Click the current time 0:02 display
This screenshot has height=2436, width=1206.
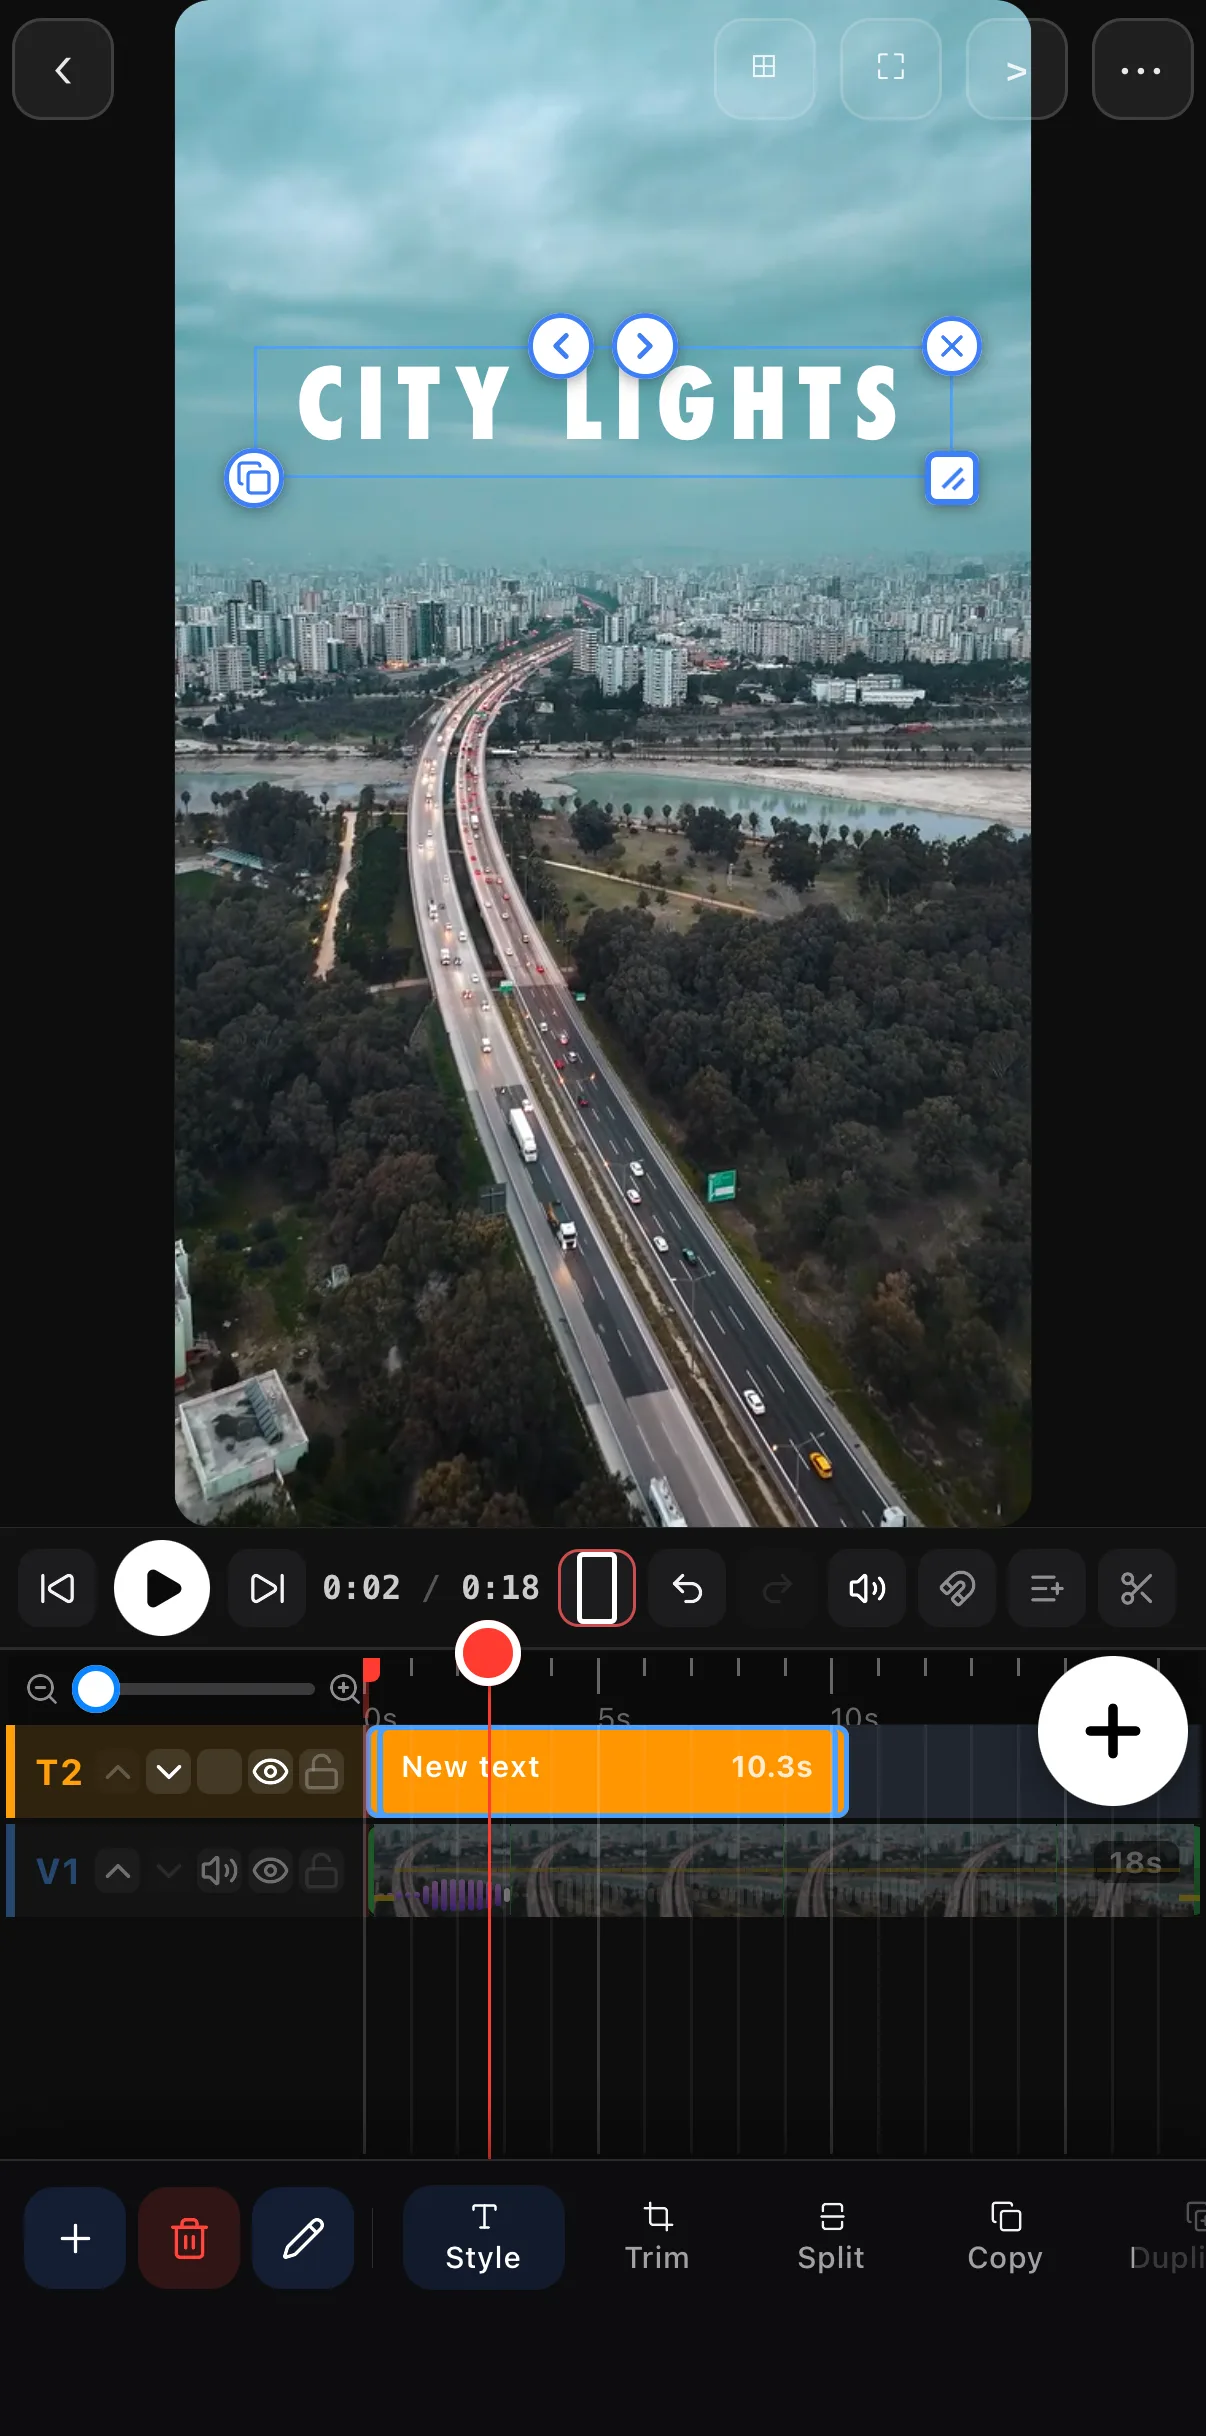362,1588
